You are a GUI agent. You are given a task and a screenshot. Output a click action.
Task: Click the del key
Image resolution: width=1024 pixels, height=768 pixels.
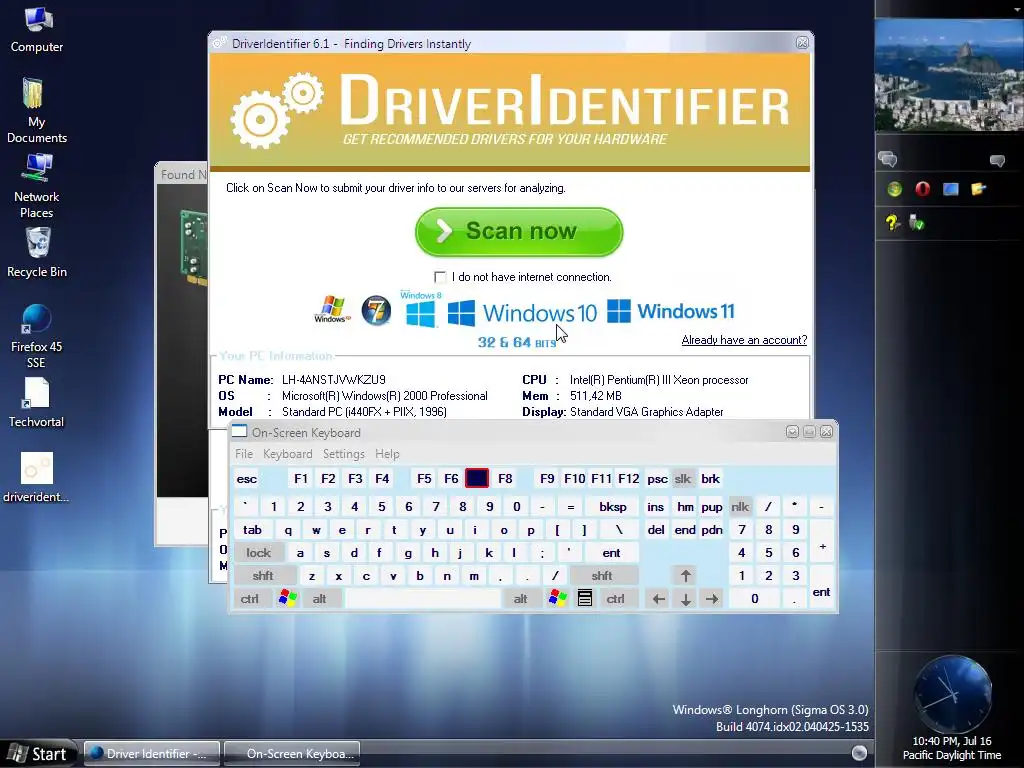coord(656,530)
